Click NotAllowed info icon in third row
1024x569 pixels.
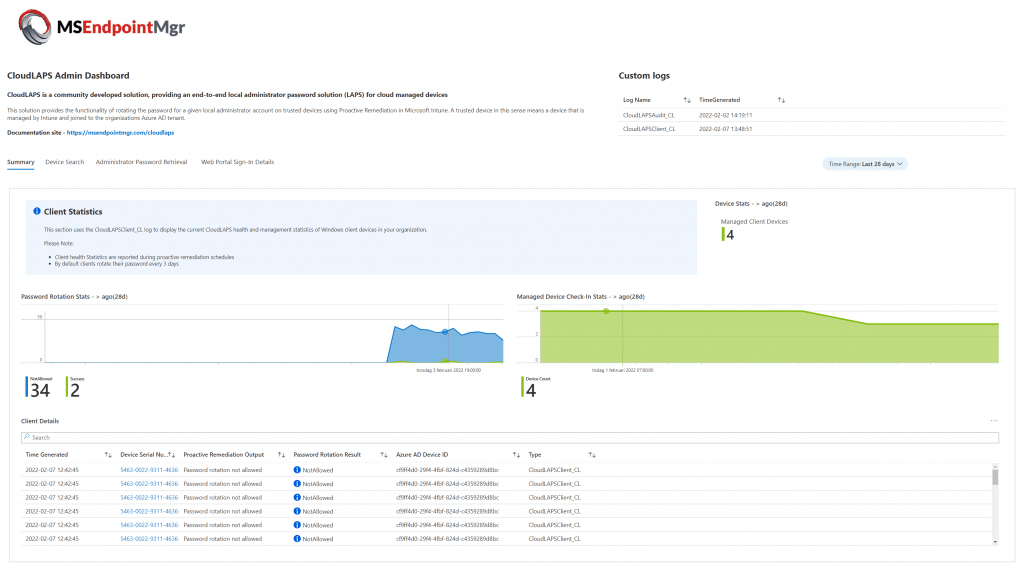297,497
